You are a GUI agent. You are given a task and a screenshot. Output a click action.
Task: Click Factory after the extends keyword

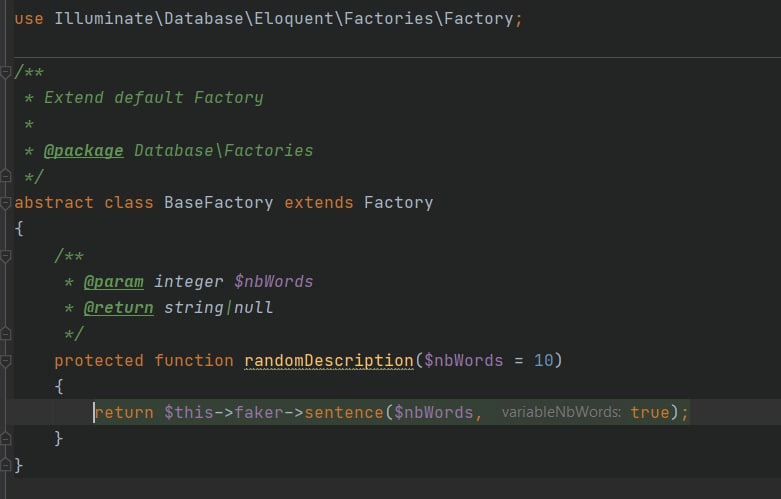tap(398, 202)
